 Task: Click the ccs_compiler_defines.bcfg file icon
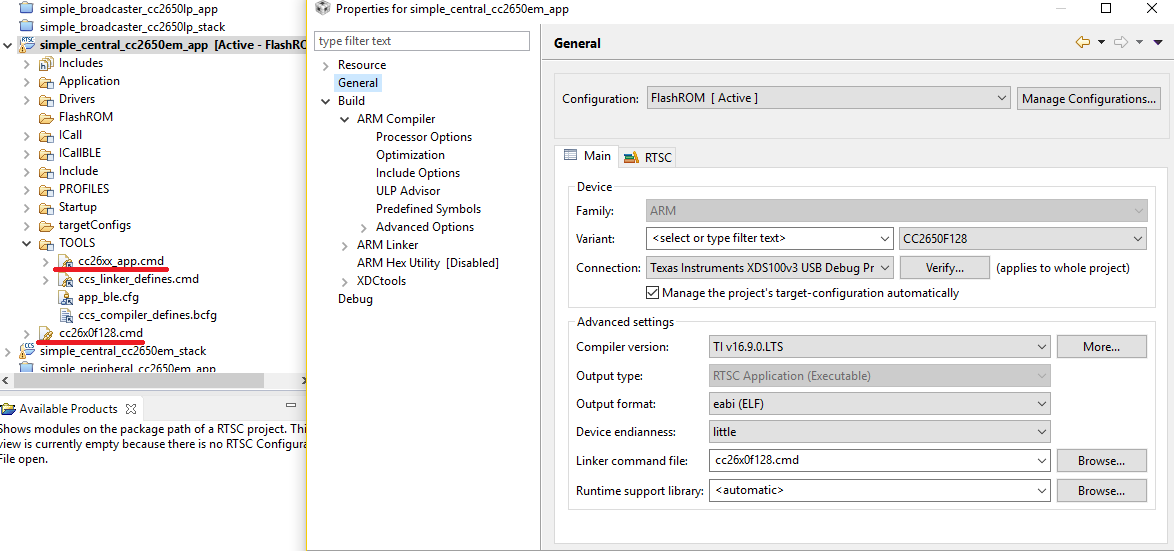pyautogui.click(x=65, y=315)
